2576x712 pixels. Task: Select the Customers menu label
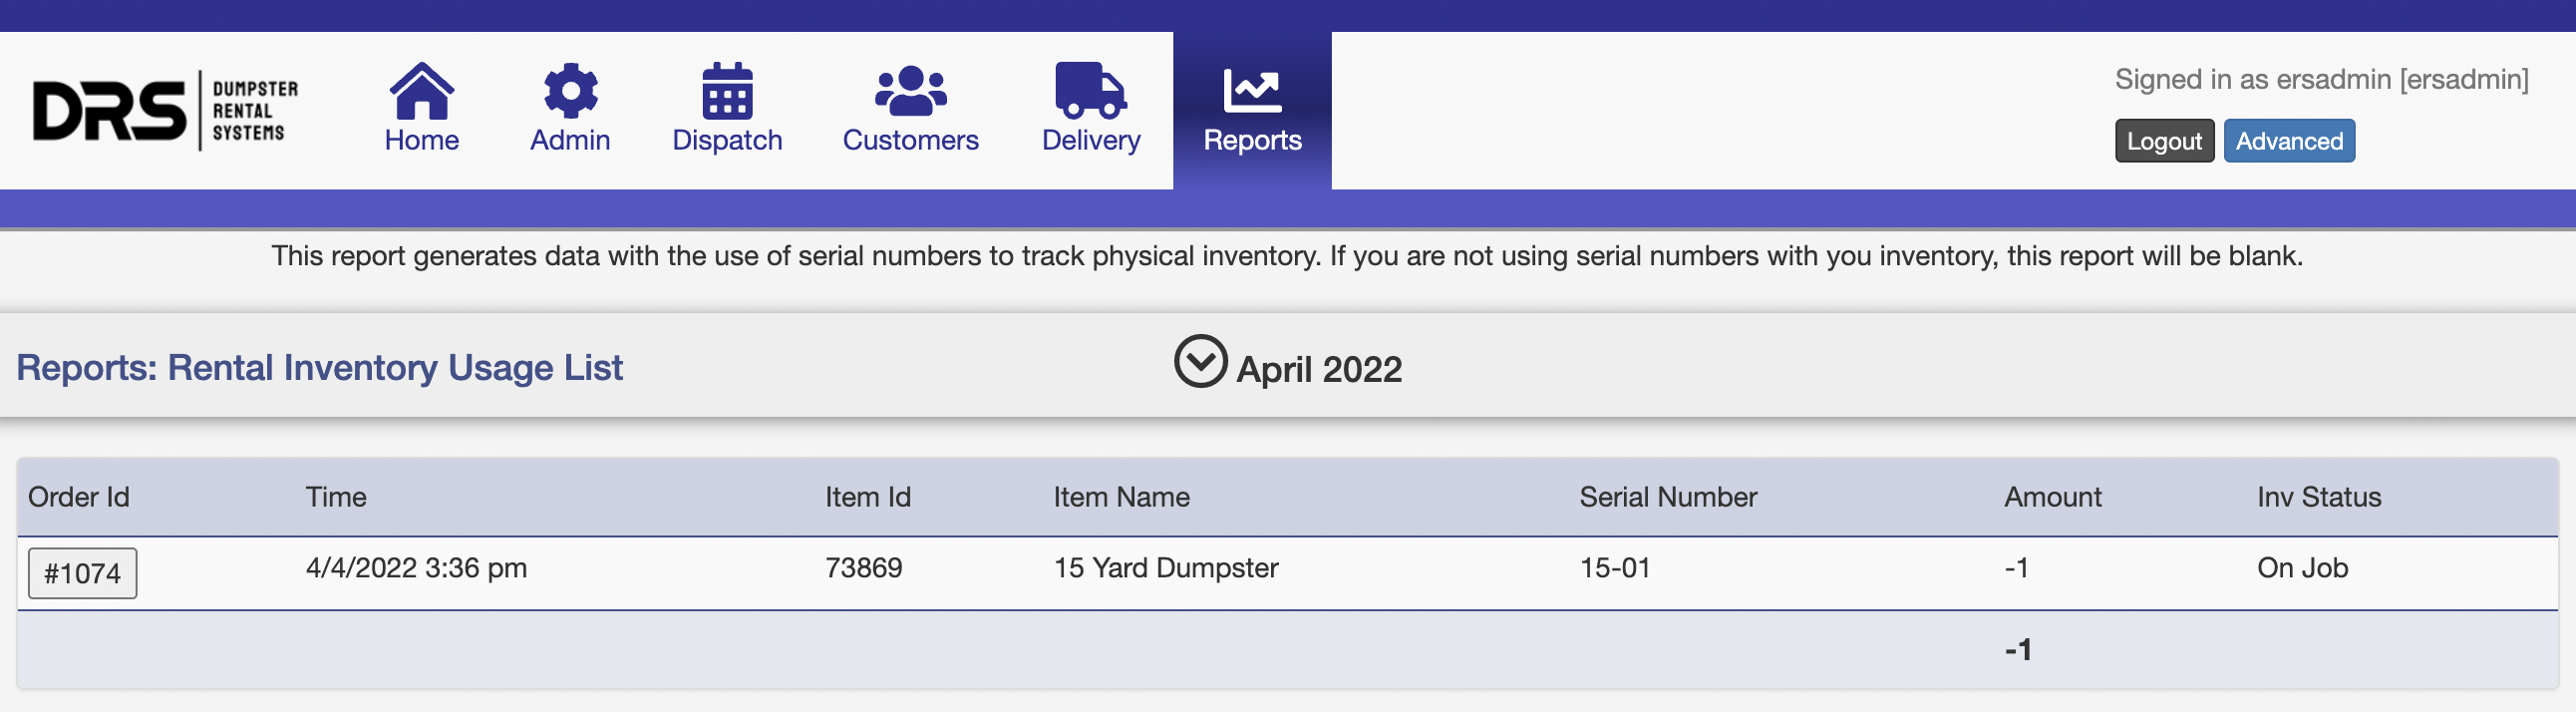click(910, 140)
